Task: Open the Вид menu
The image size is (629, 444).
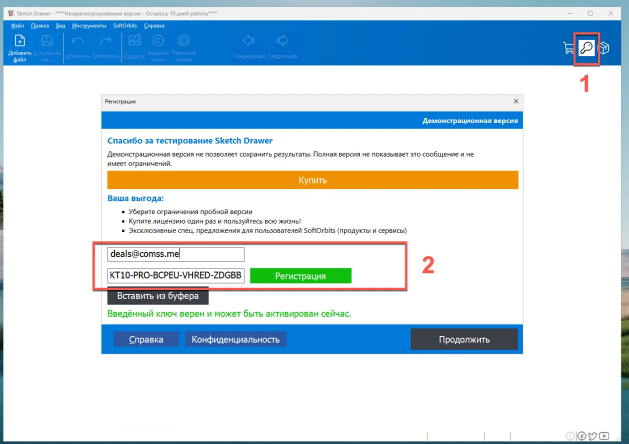Action: (x=60, y=26)
